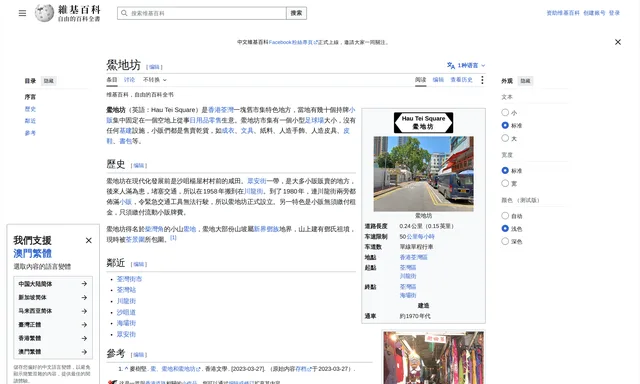640x384 pixels.
Task: Jump to 序言 in contents
Action: (30, 97)
